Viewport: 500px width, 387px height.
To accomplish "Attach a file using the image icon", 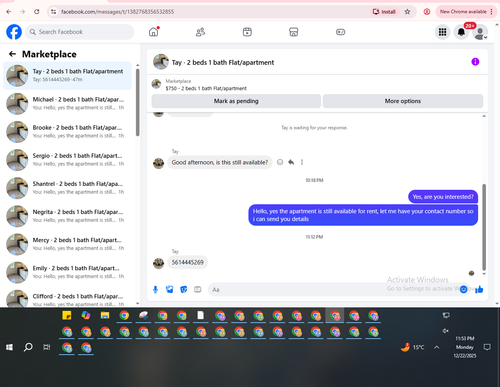I will coord(170,289).
